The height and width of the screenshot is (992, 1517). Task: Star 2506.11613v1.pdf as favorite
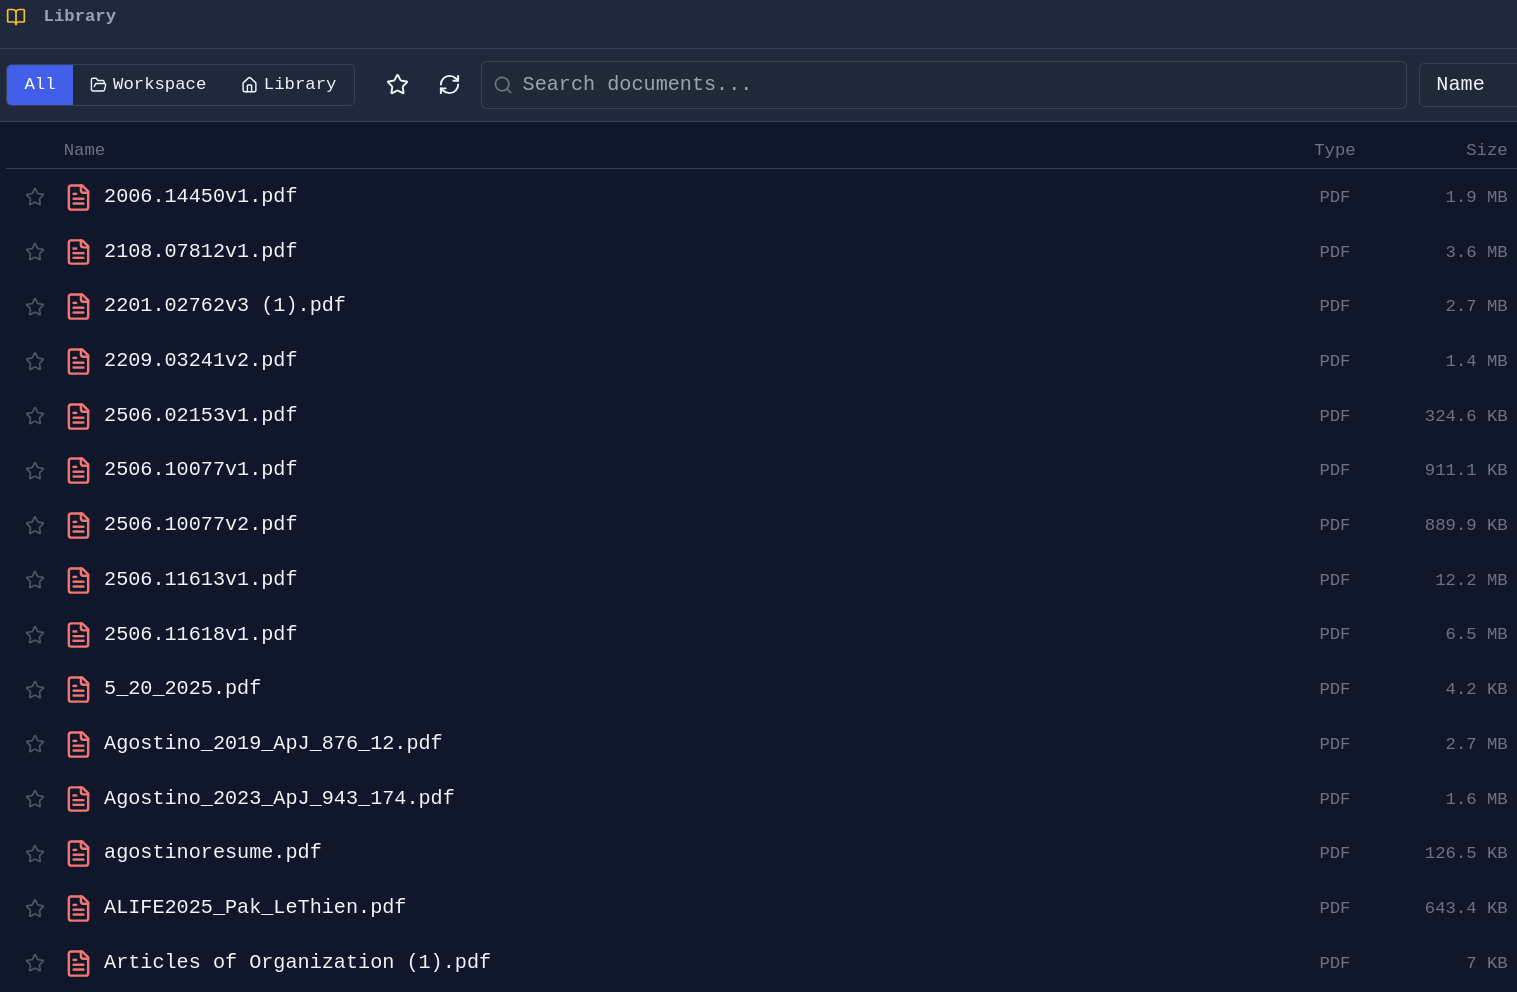point(35,580)
